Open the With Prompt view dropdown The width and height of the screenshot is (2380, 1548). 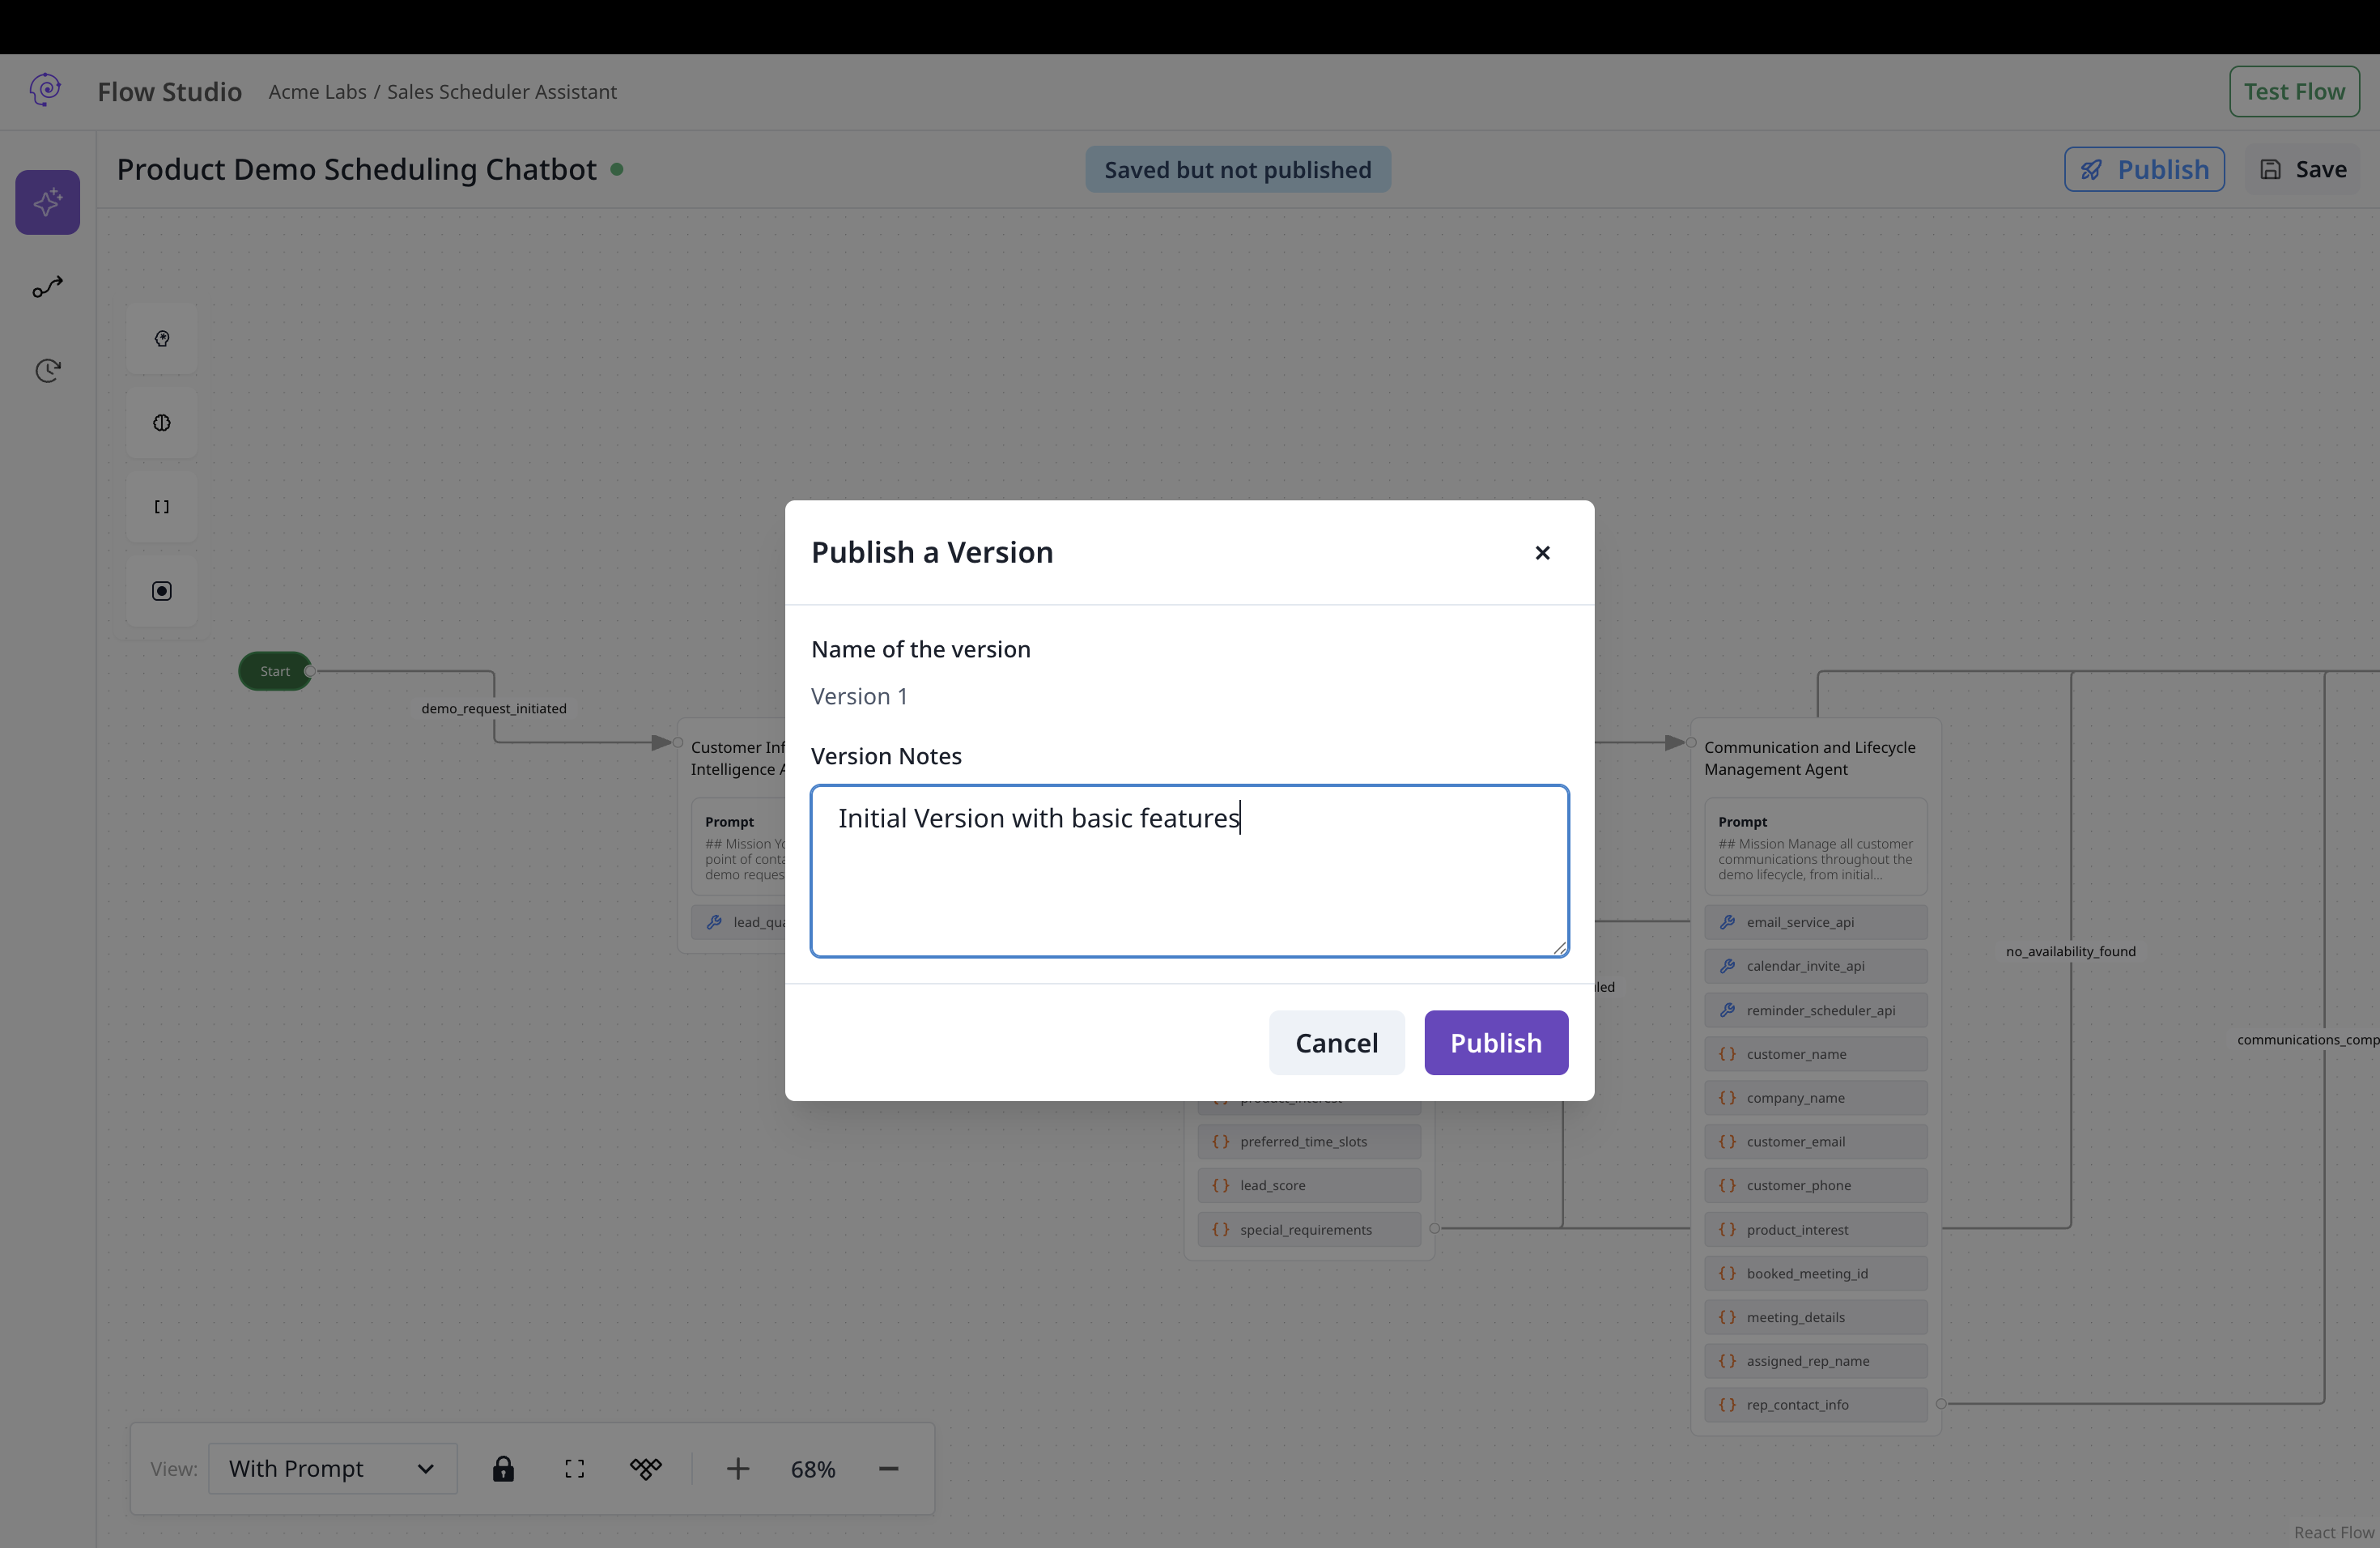coord(332,1468)
